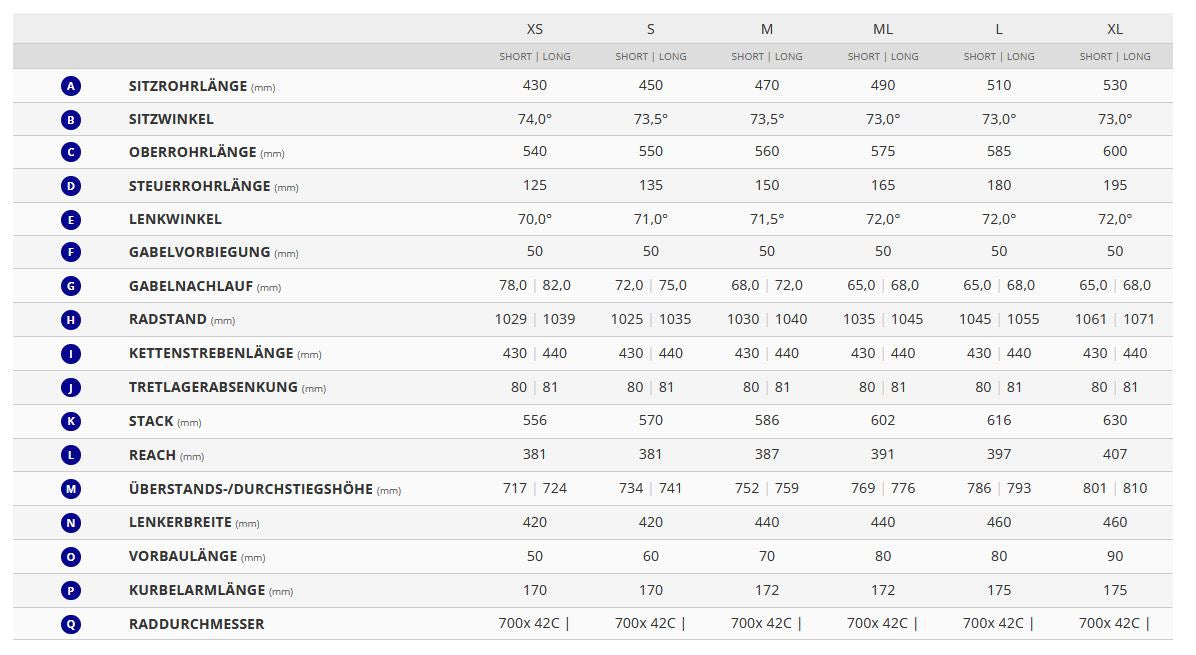Select the K badge for Stack
The height and width of the screenshot is (655, 1196).
coord(70,421)
